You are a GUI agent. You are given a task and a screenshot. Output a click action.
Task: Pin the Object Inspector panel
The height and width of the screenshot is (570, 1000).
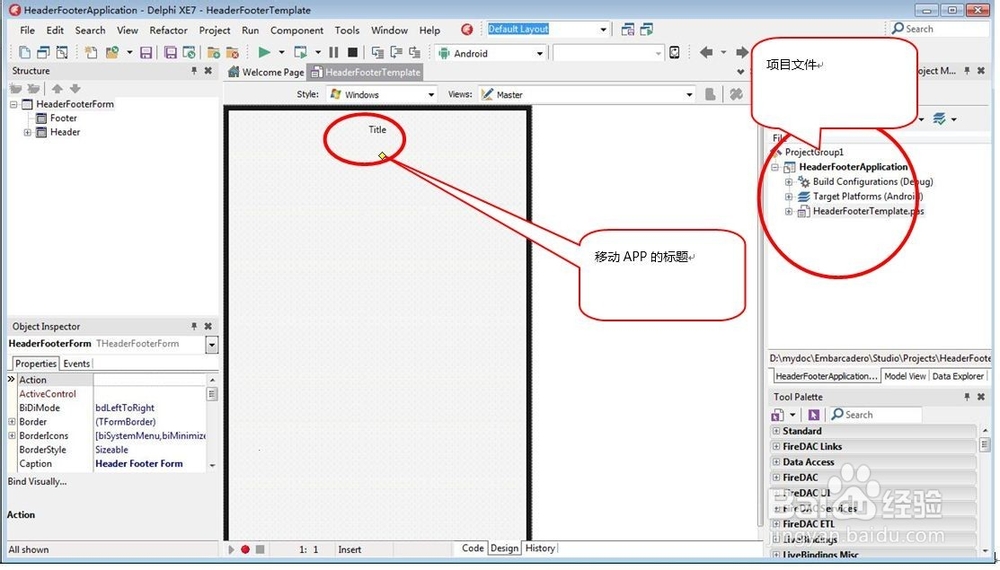coord(194,326)
